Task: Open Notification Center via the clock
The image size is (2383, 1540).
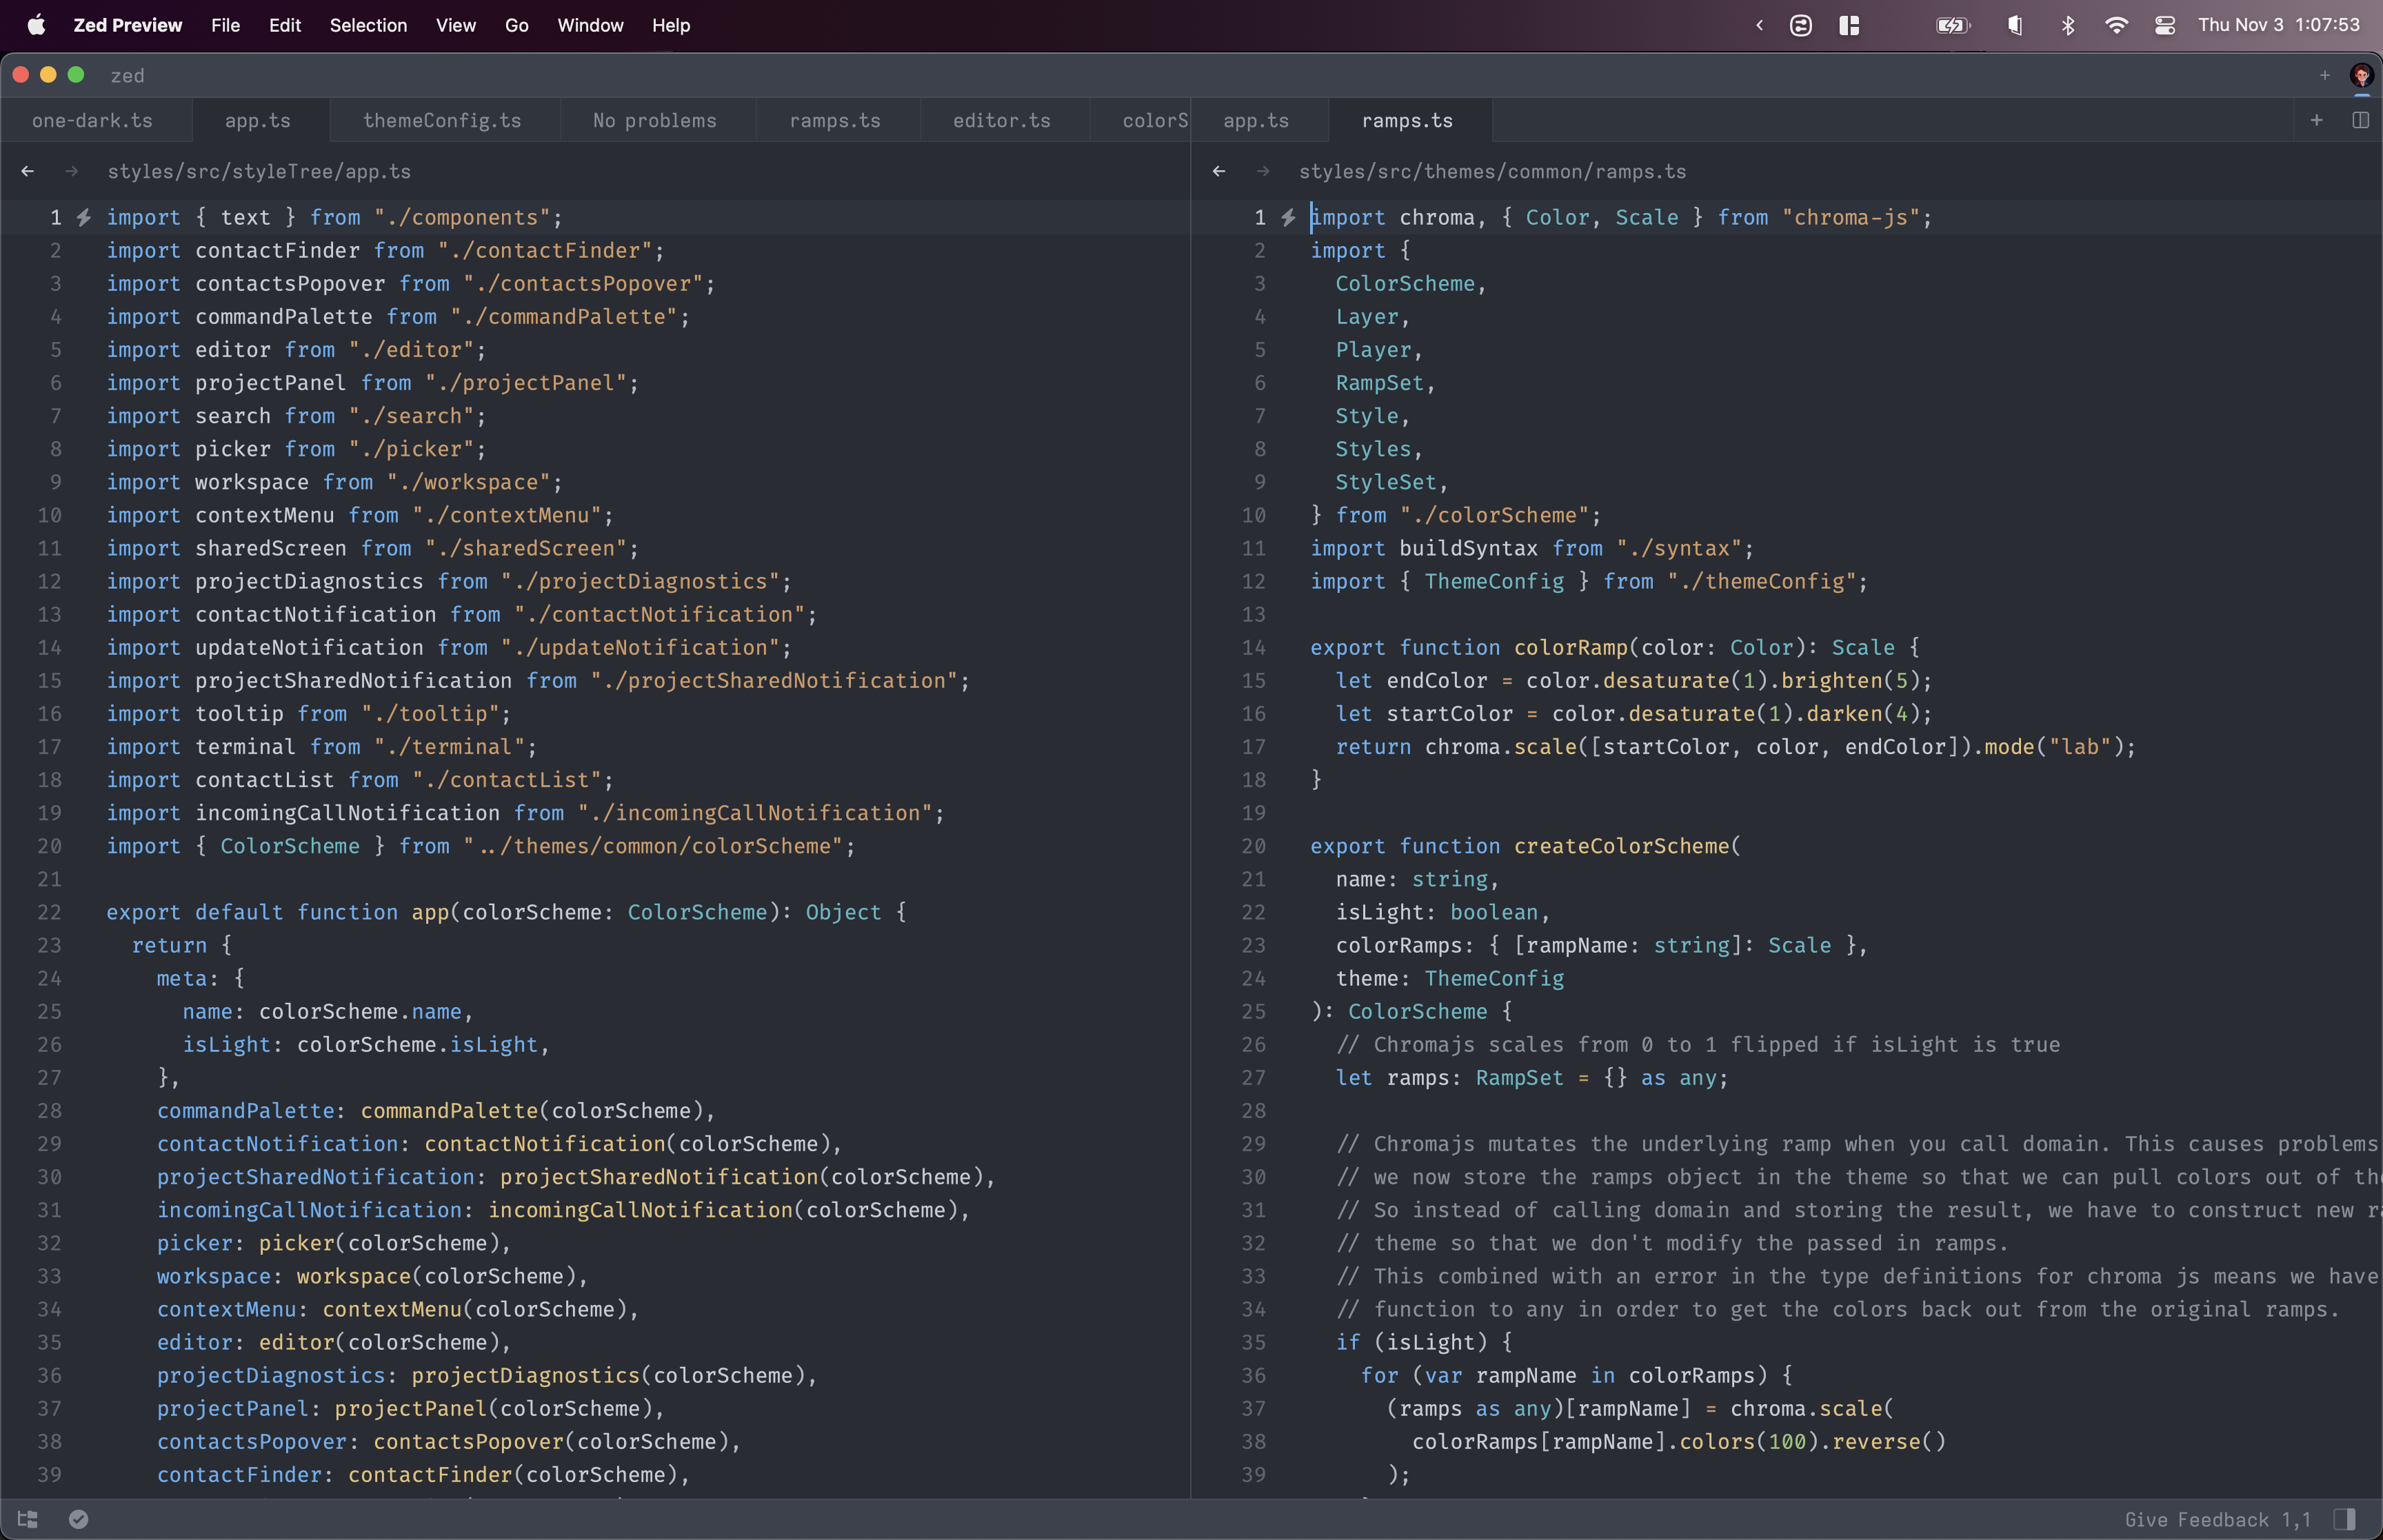Action: 2281,25
